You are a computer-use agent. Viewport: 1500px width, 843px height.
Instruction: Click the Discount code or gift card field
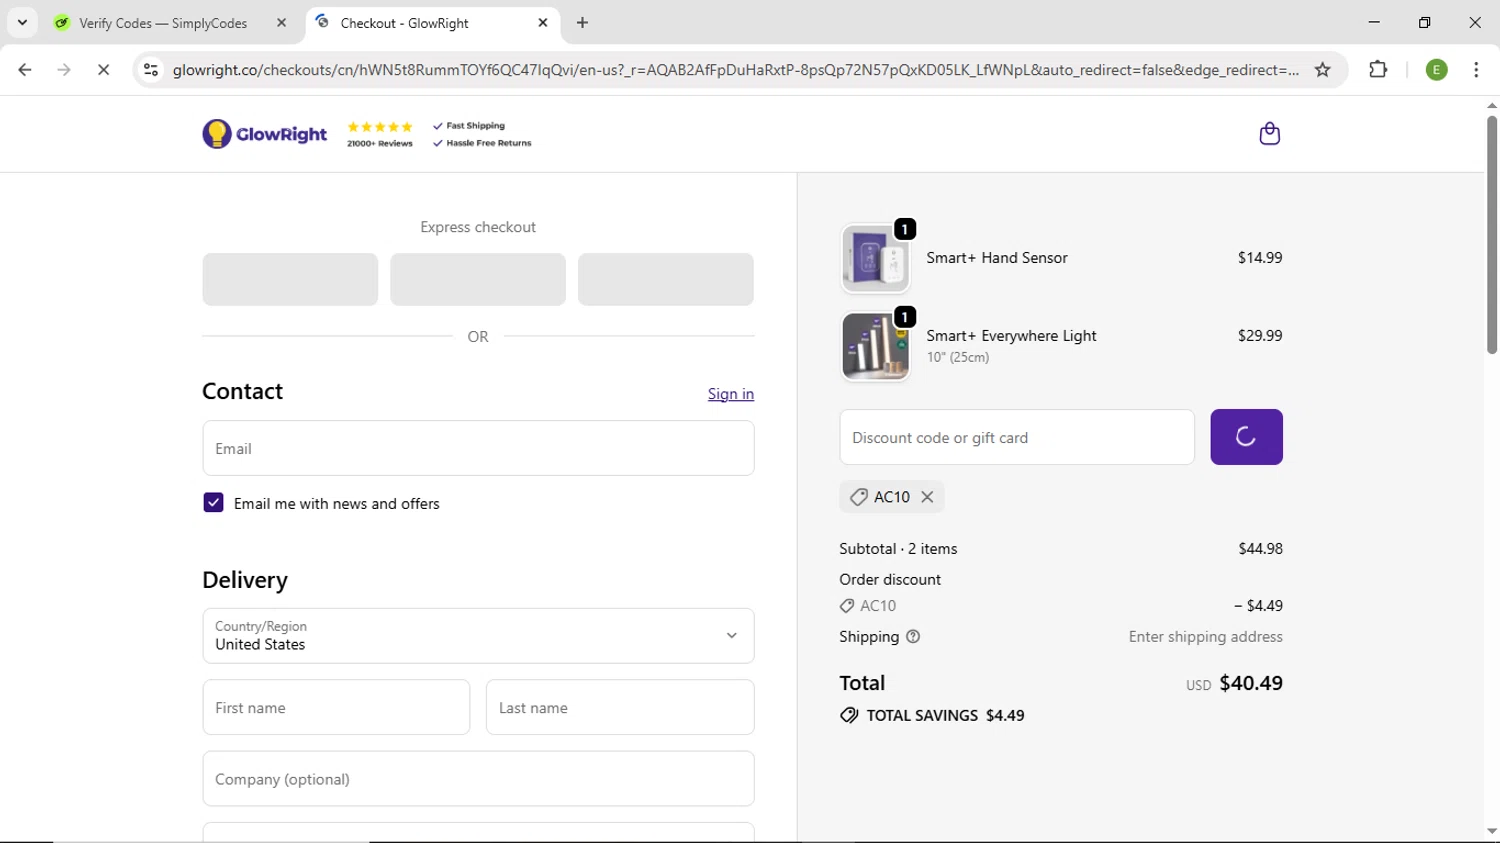point(1017,437)
